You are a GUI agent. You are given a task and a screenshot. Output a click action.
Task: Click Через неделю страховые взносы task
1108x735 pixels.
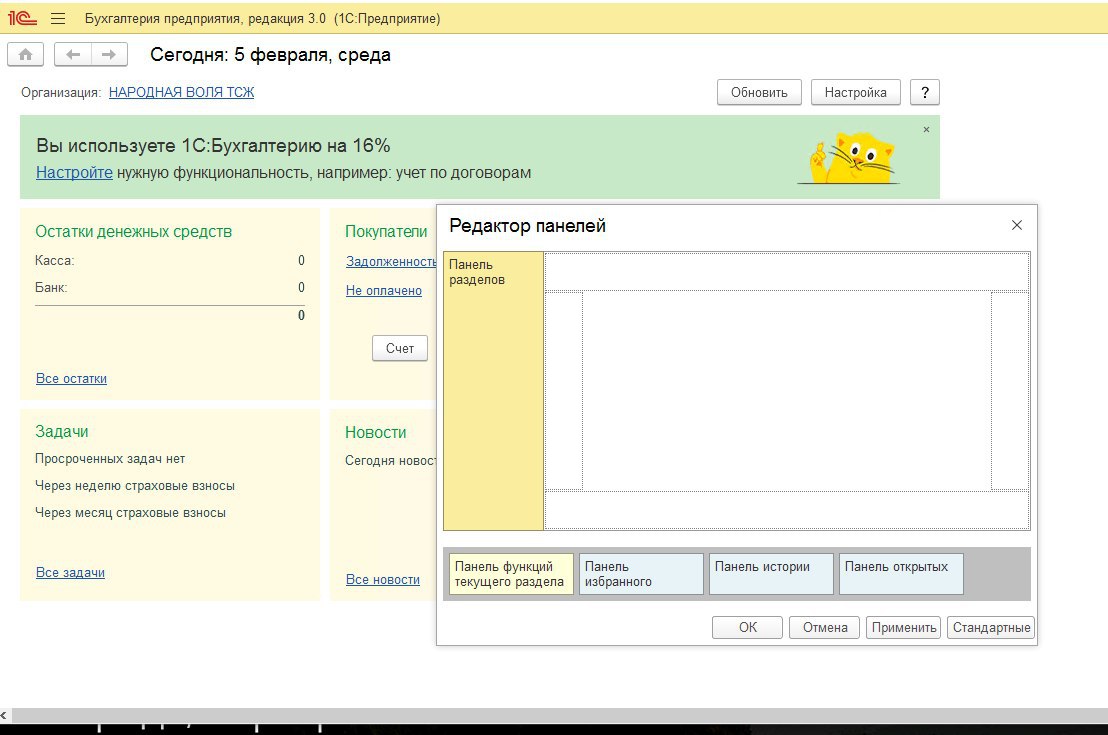(x=135, y=486)
